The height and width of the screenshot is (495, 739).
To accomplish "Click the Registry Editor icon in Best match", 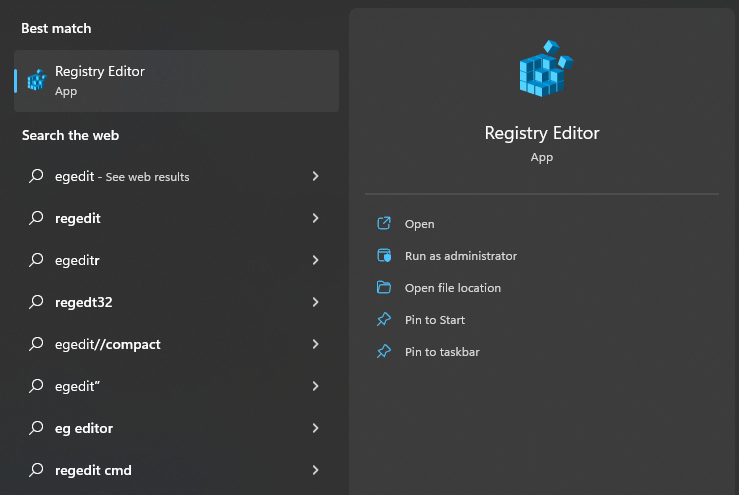I will point(36,81).
